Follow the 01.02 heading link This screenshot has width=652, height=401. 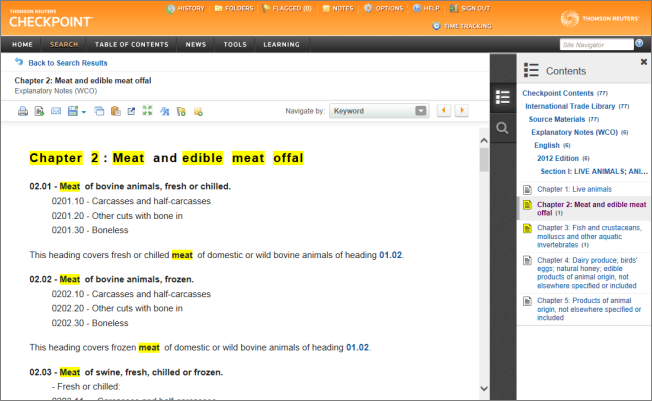[389, 255]
